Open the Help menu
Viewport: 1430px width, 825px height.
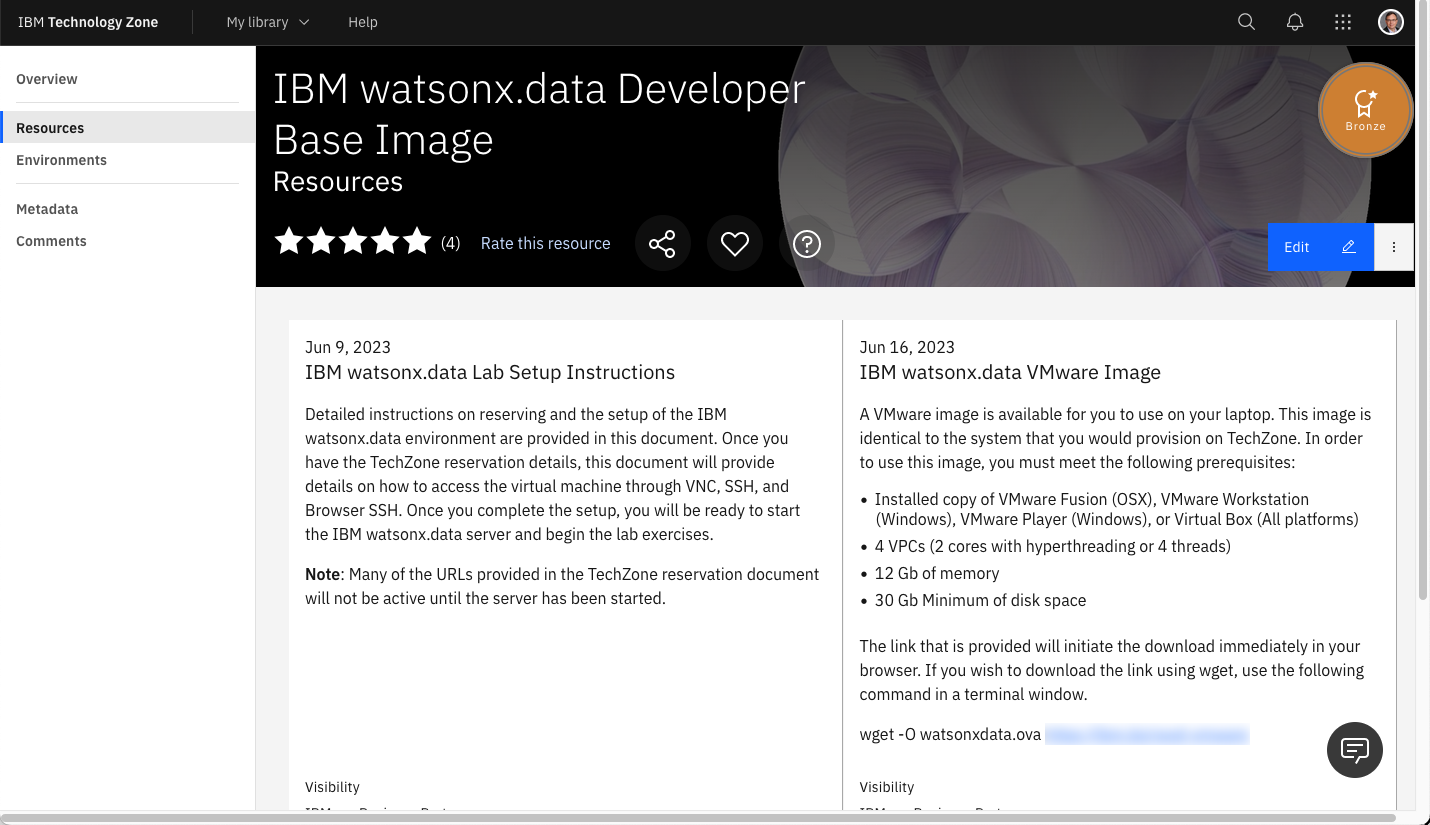363,22
